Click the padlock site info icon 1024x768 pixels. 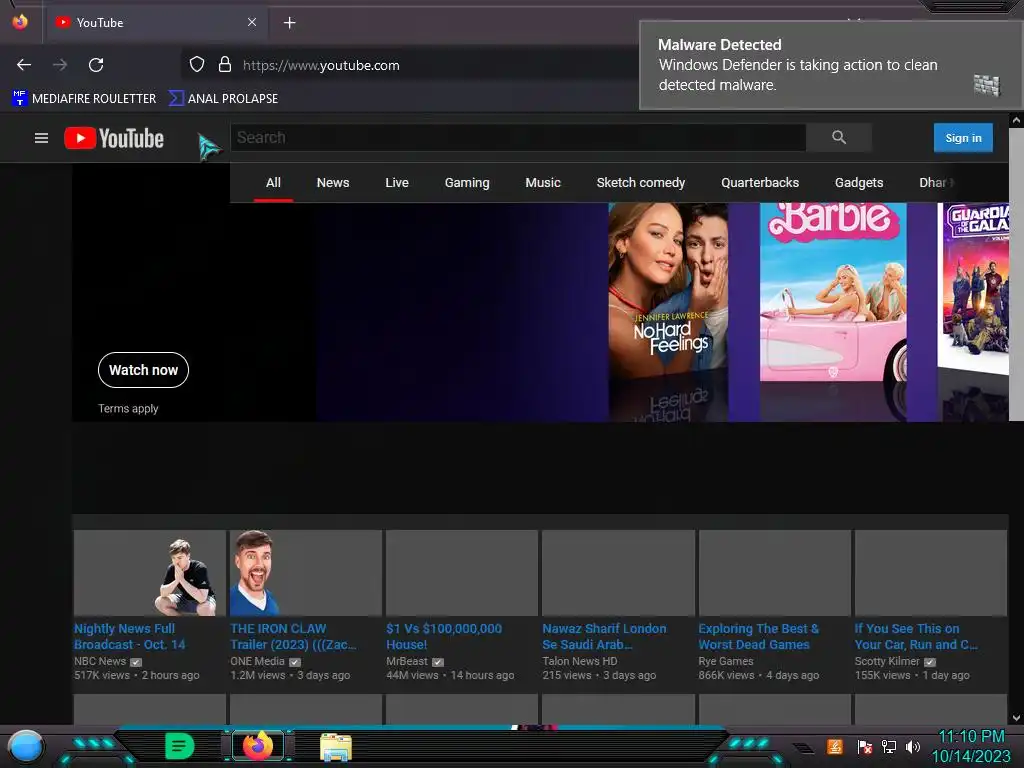click(x=225, y=65)
